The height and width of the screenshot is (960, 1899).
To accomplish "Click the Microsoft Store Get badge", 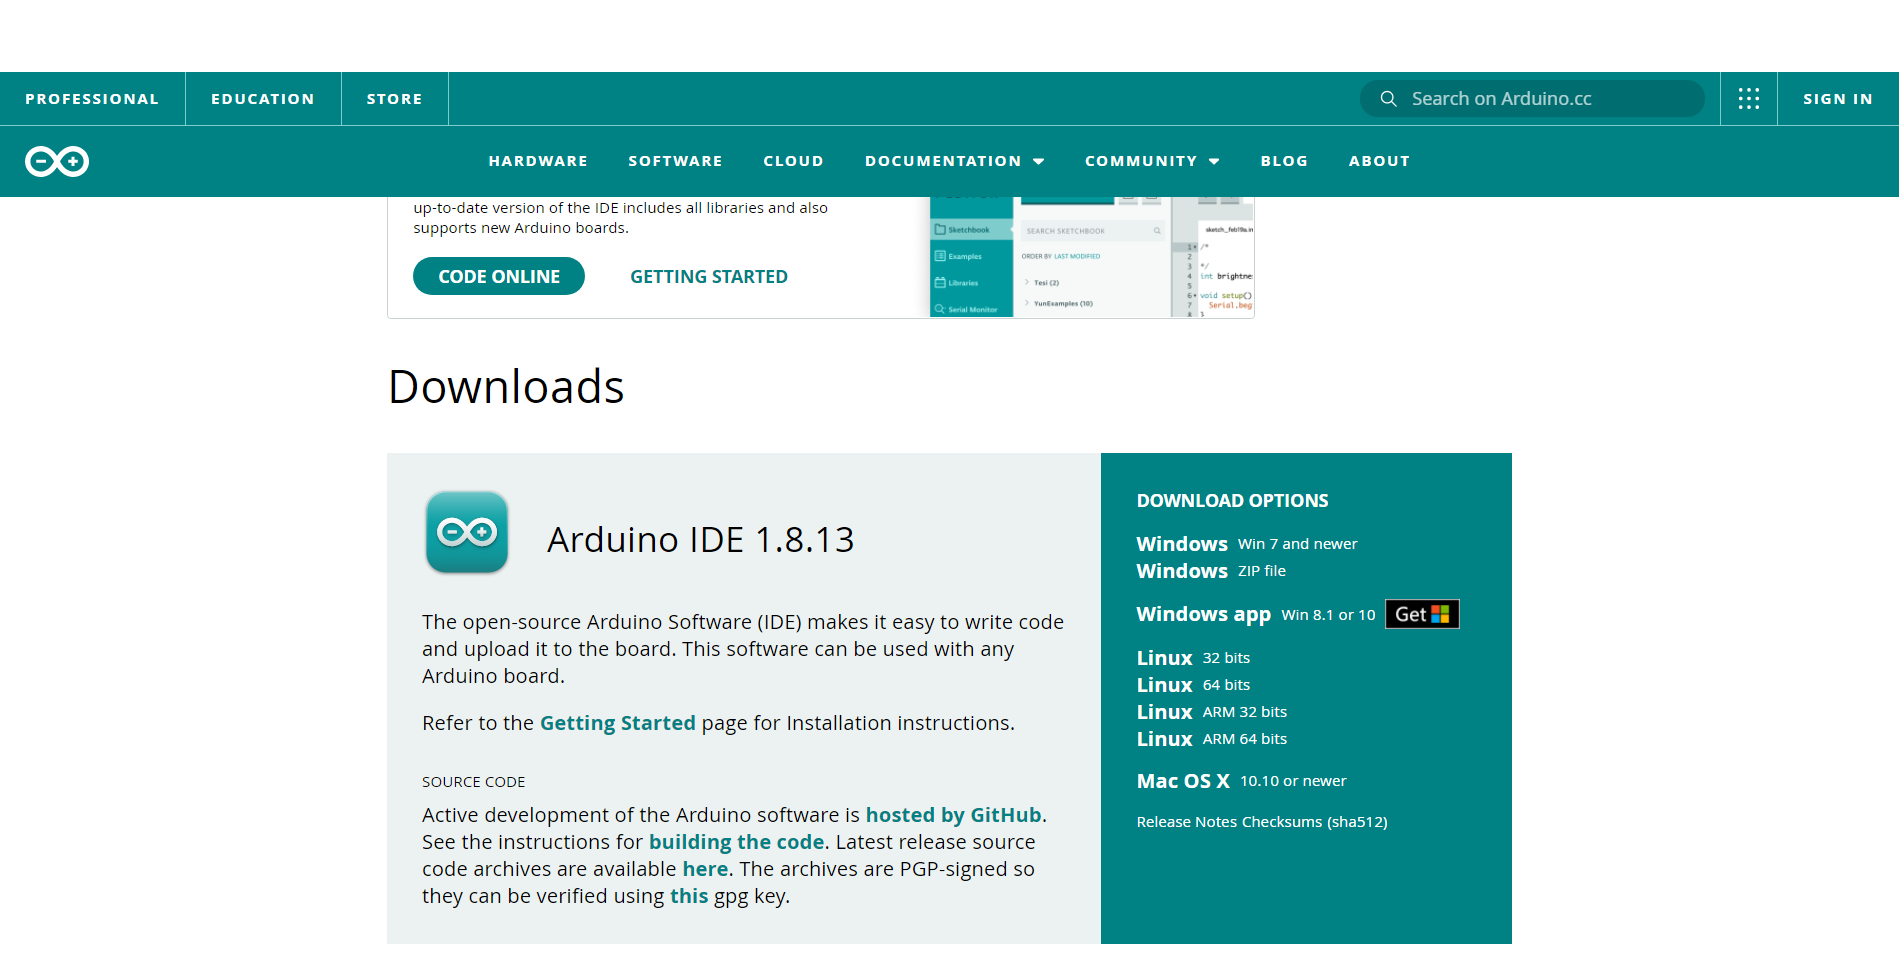I will [x=1421, y=613].
